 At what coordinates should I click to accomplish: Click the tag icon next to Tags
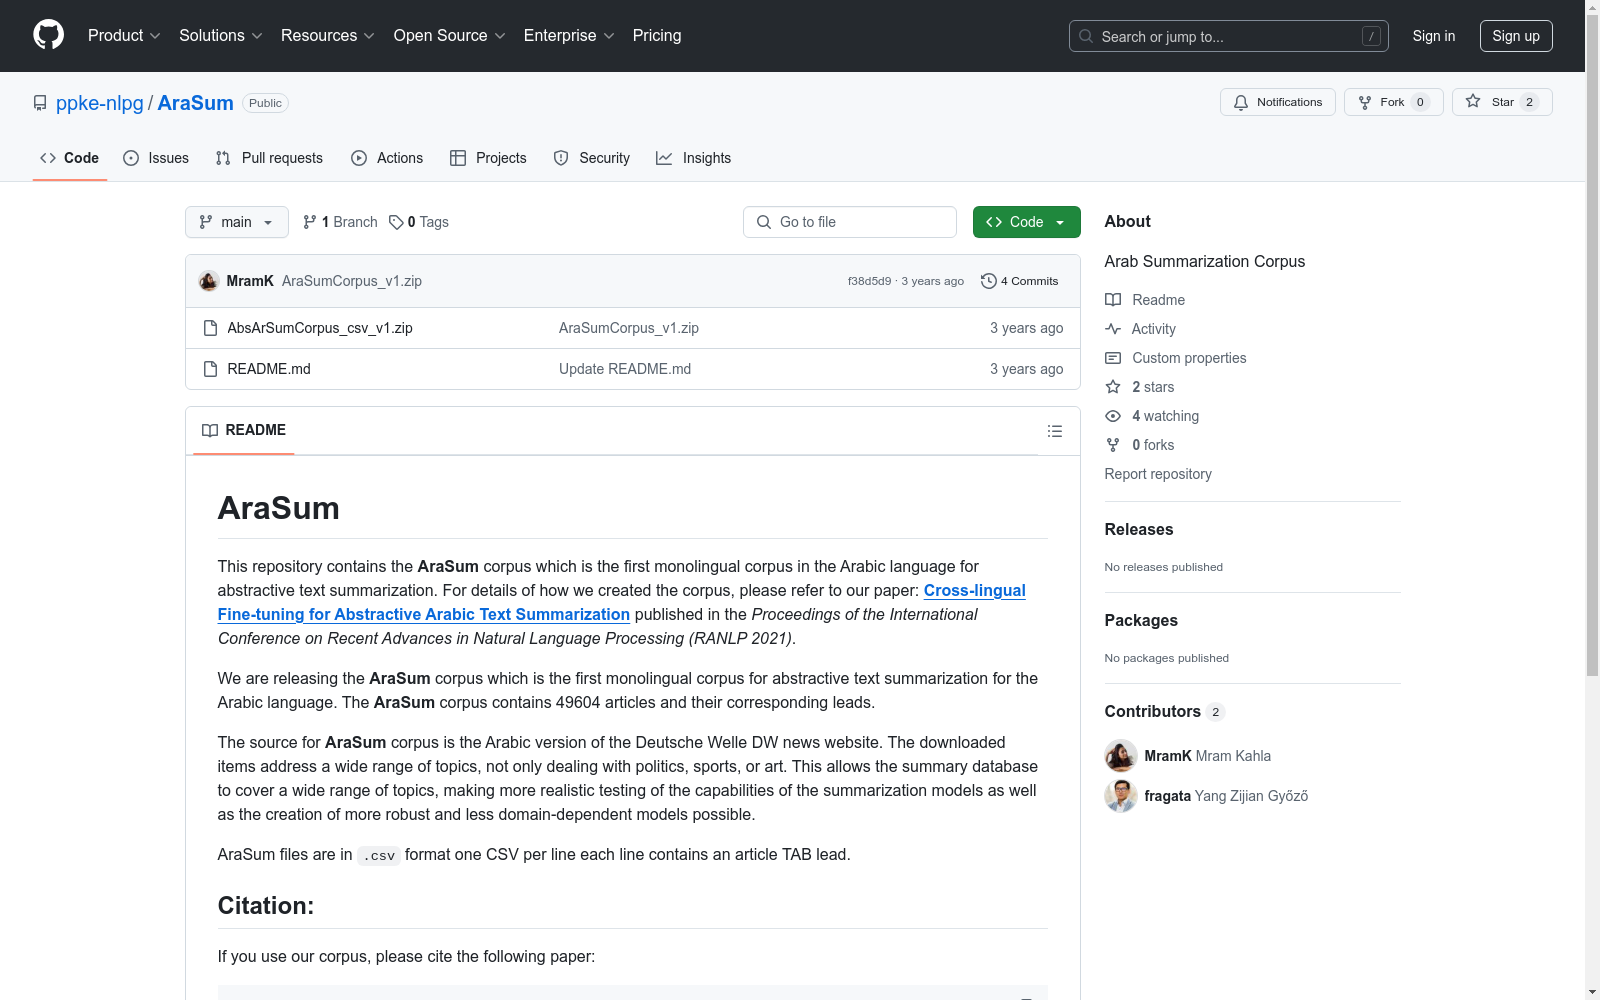[396, 222]
